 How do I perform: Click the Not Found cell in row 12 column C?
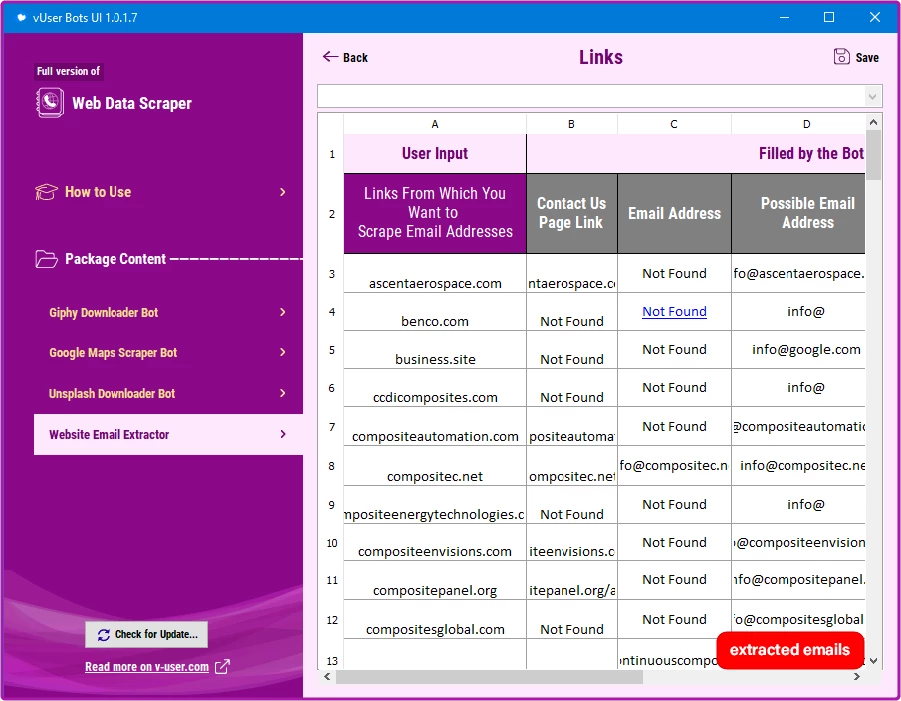tap(674, 619)
